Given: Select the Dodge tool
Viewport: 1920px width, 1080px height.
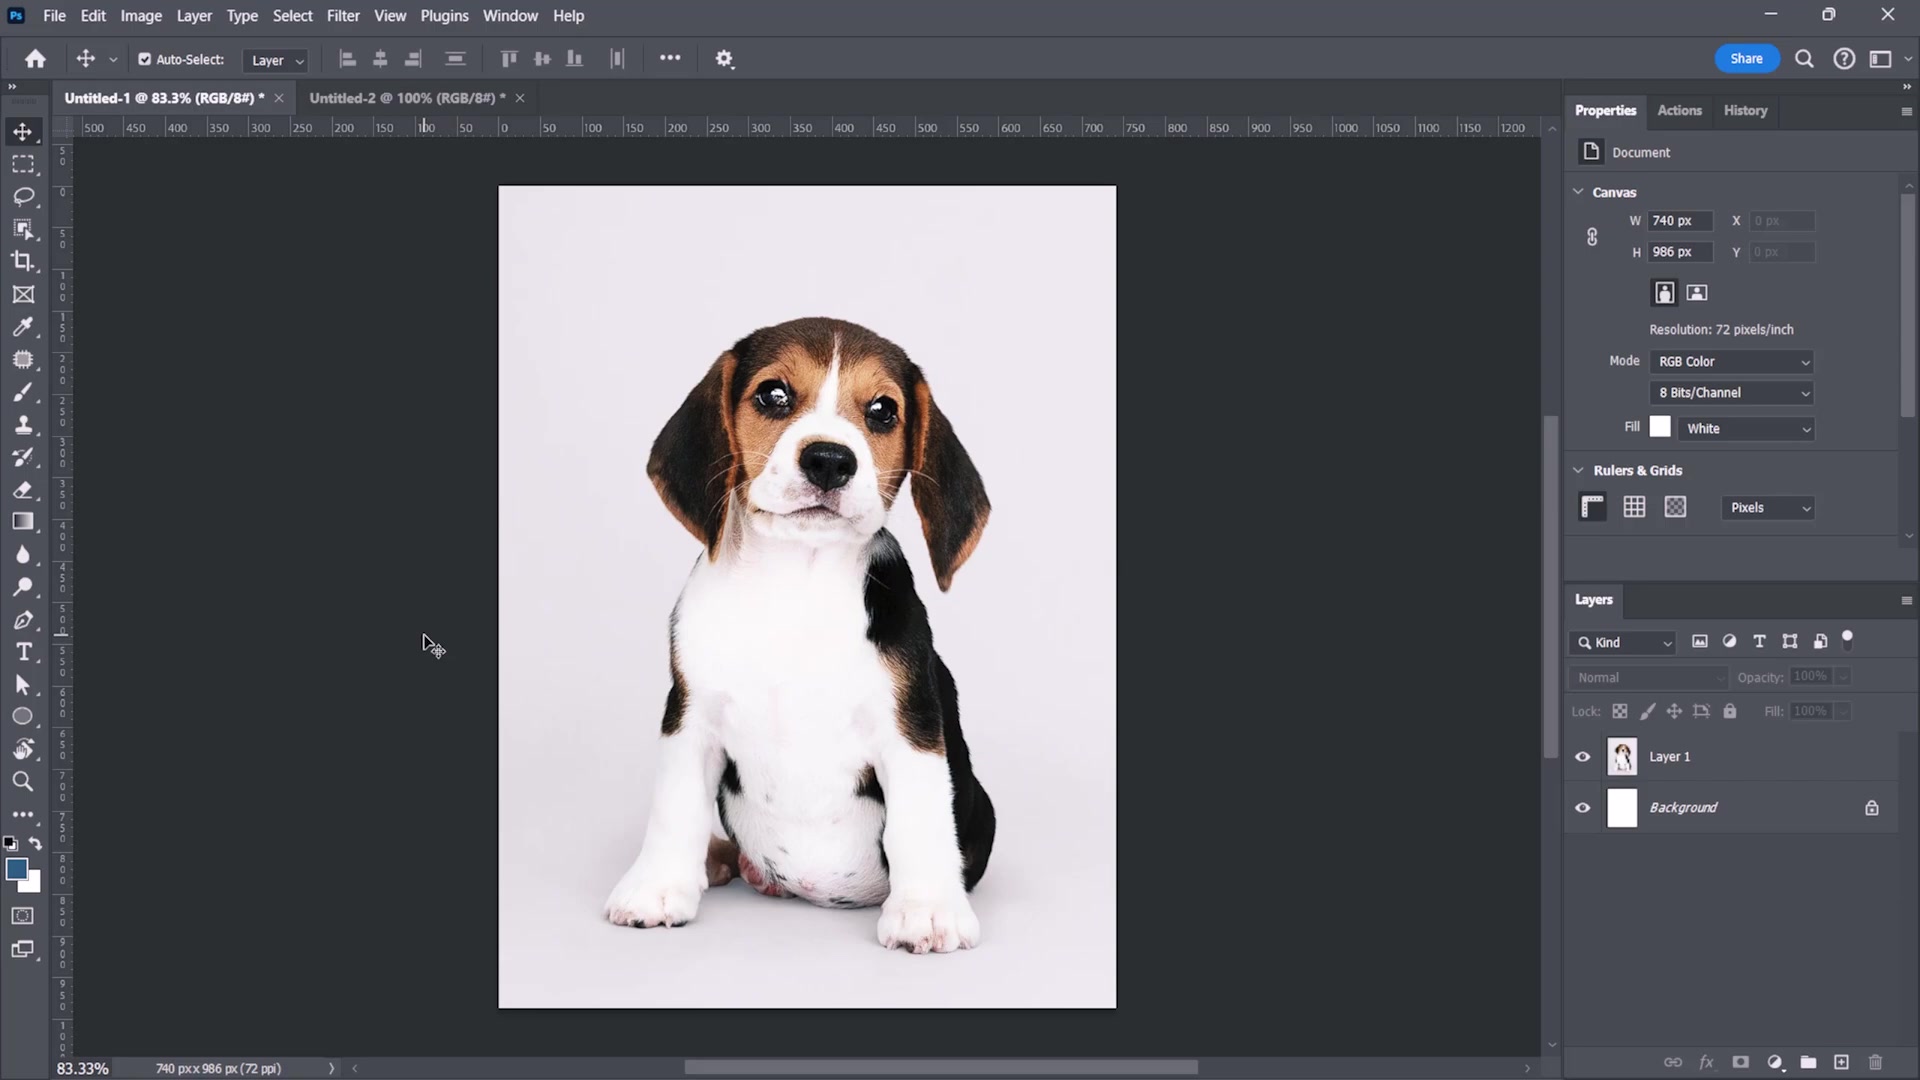Looking at the screenshot, I should tap(23, 587).
